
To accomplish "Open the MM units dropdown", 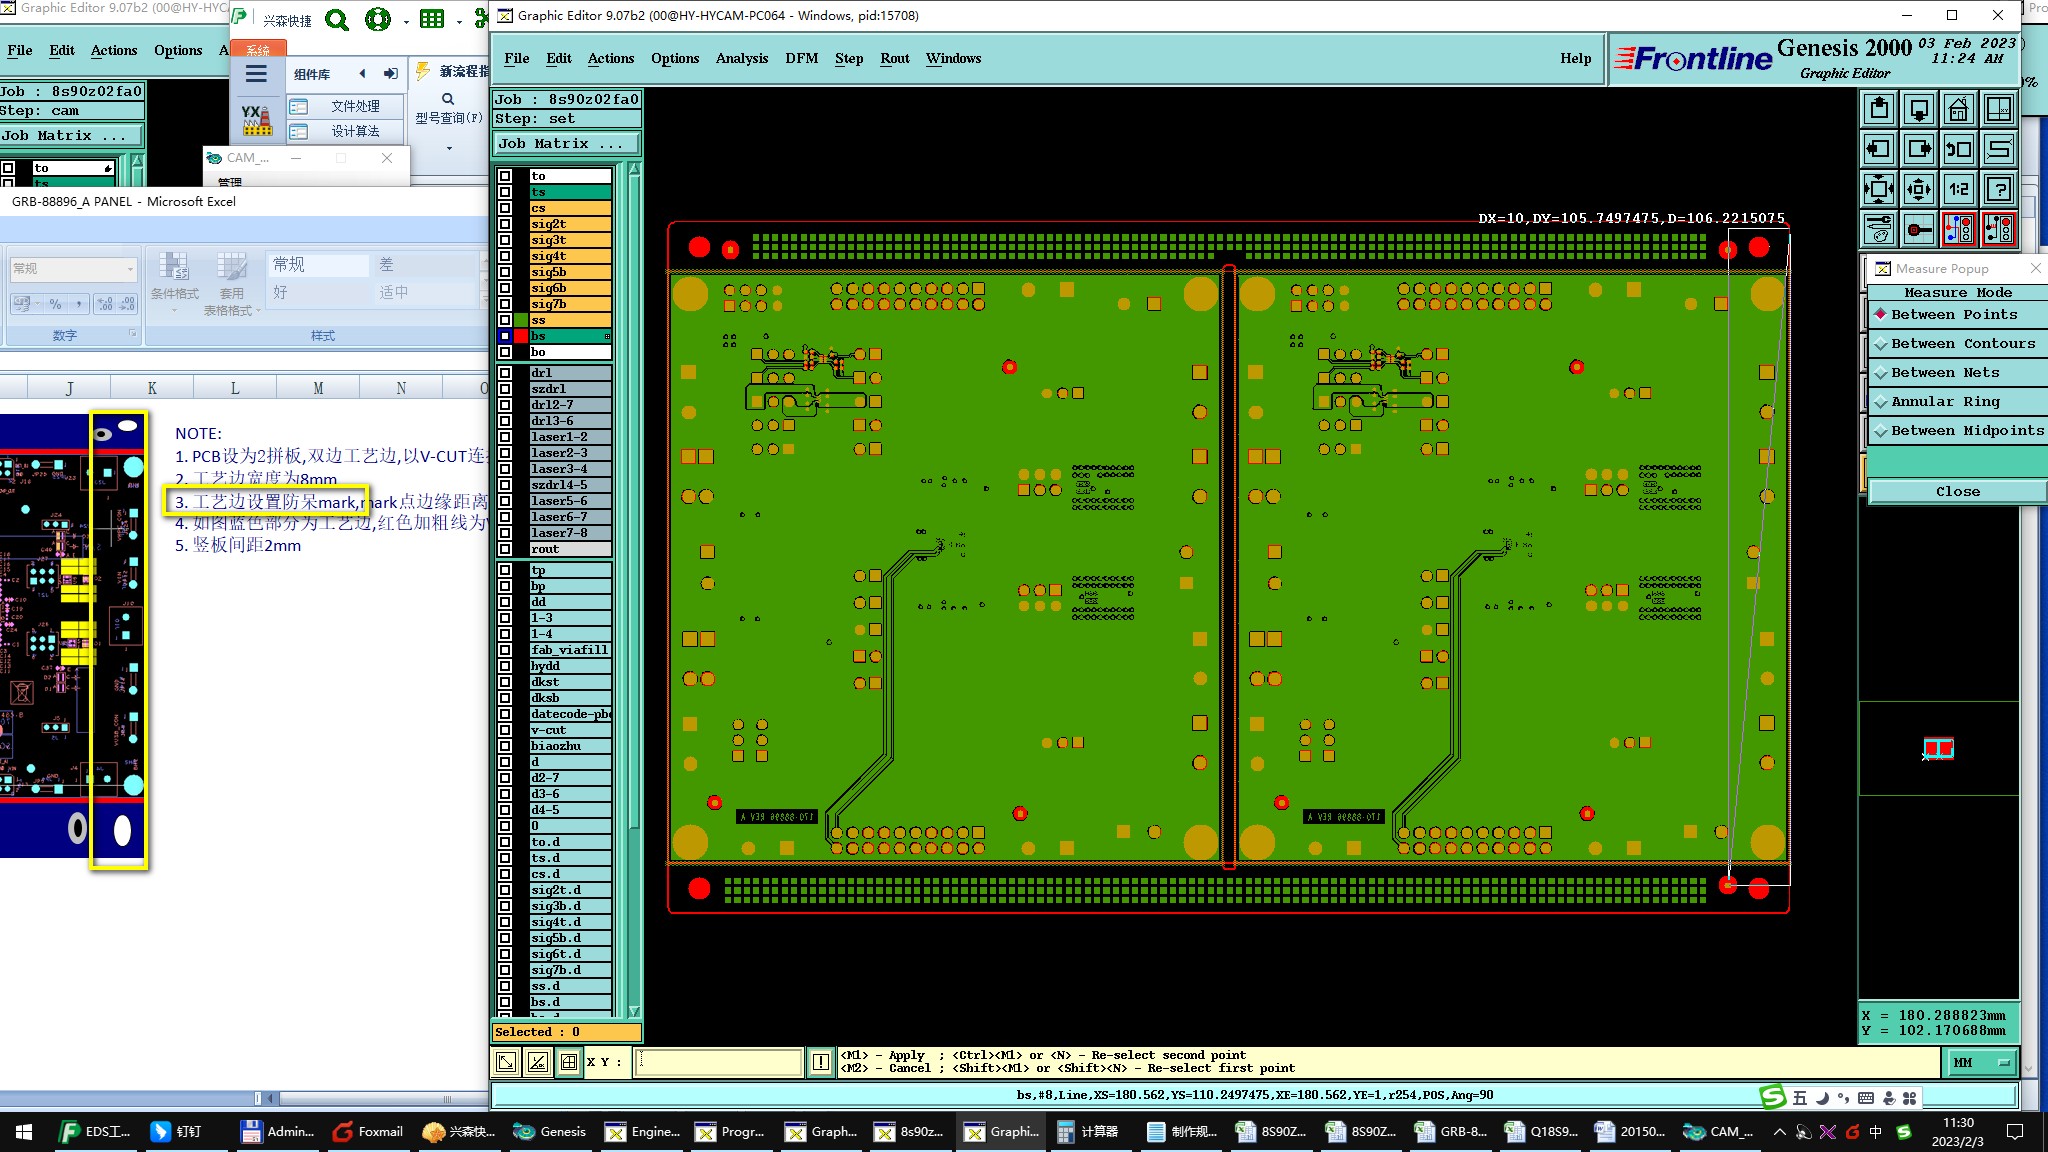I will (1981, 1062).
